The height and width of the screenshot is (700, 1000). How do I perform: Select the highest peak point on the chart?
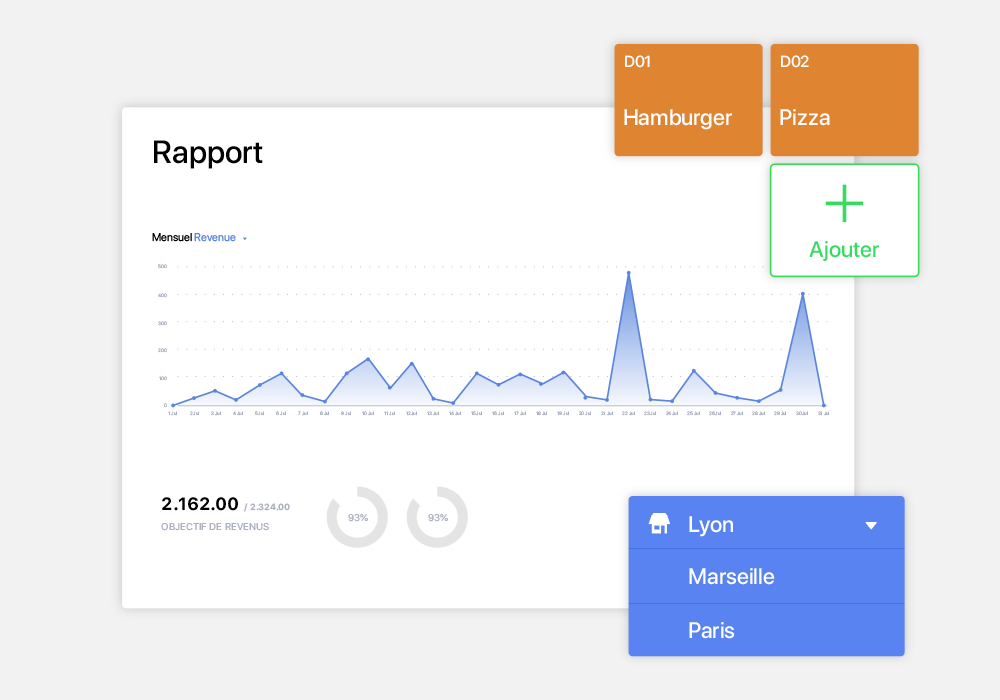click(x=629, y=273)
